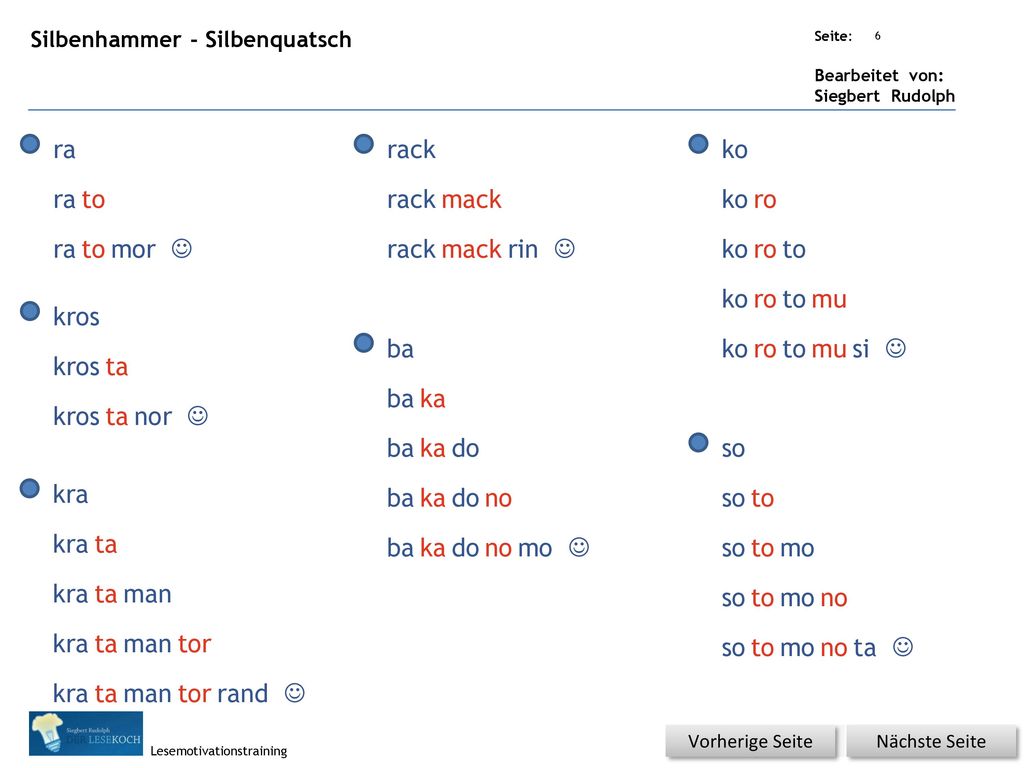Select the blue bullet next to 'ba'
The width and height of the screenshot is (1024, 768).
pyautogui.click(x=364, y=343)
